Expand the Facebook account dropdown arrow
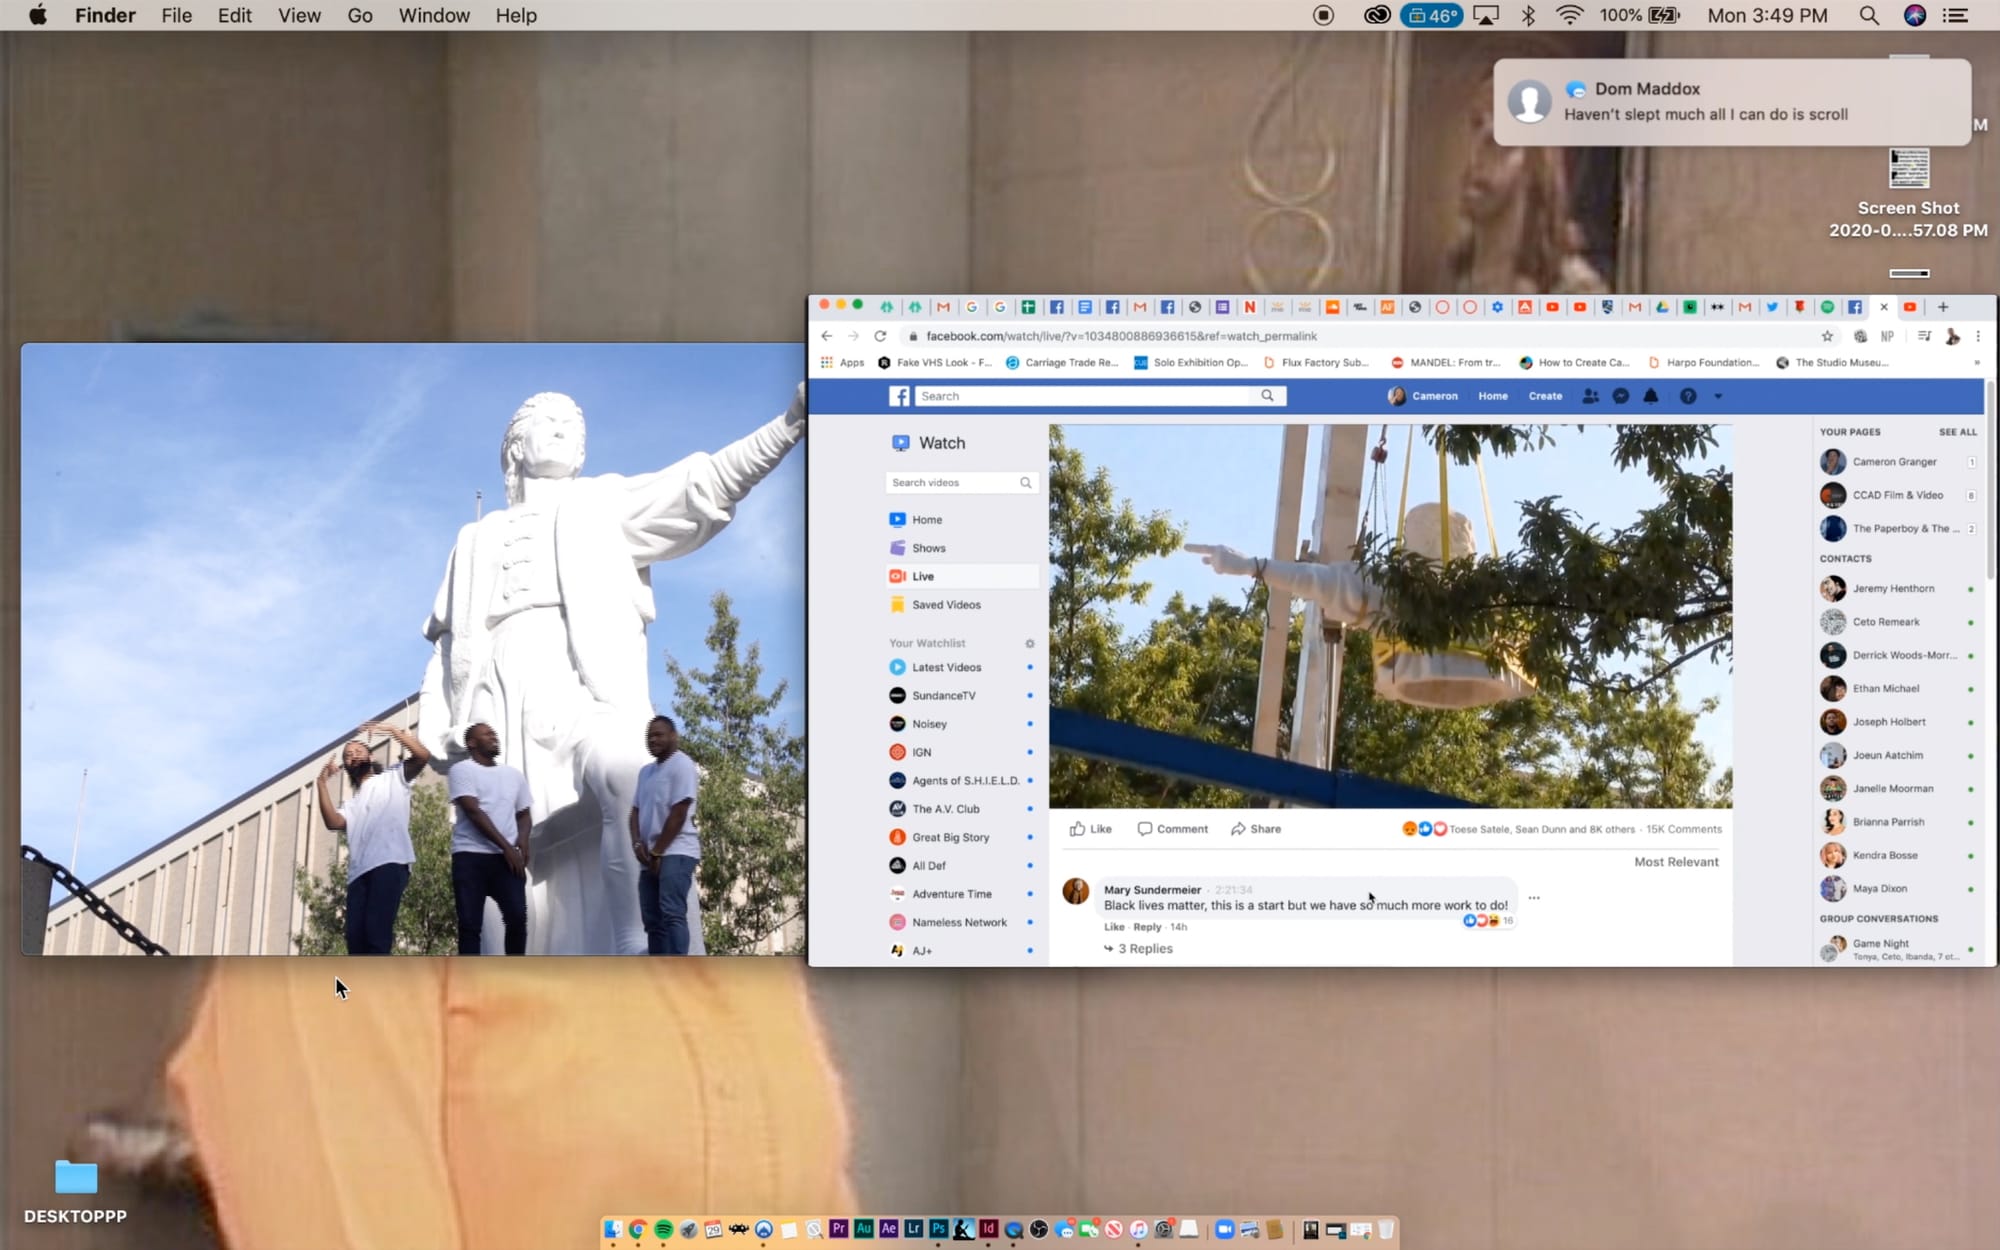Screen dimensions: 2000x1250 pos(1718,396)
